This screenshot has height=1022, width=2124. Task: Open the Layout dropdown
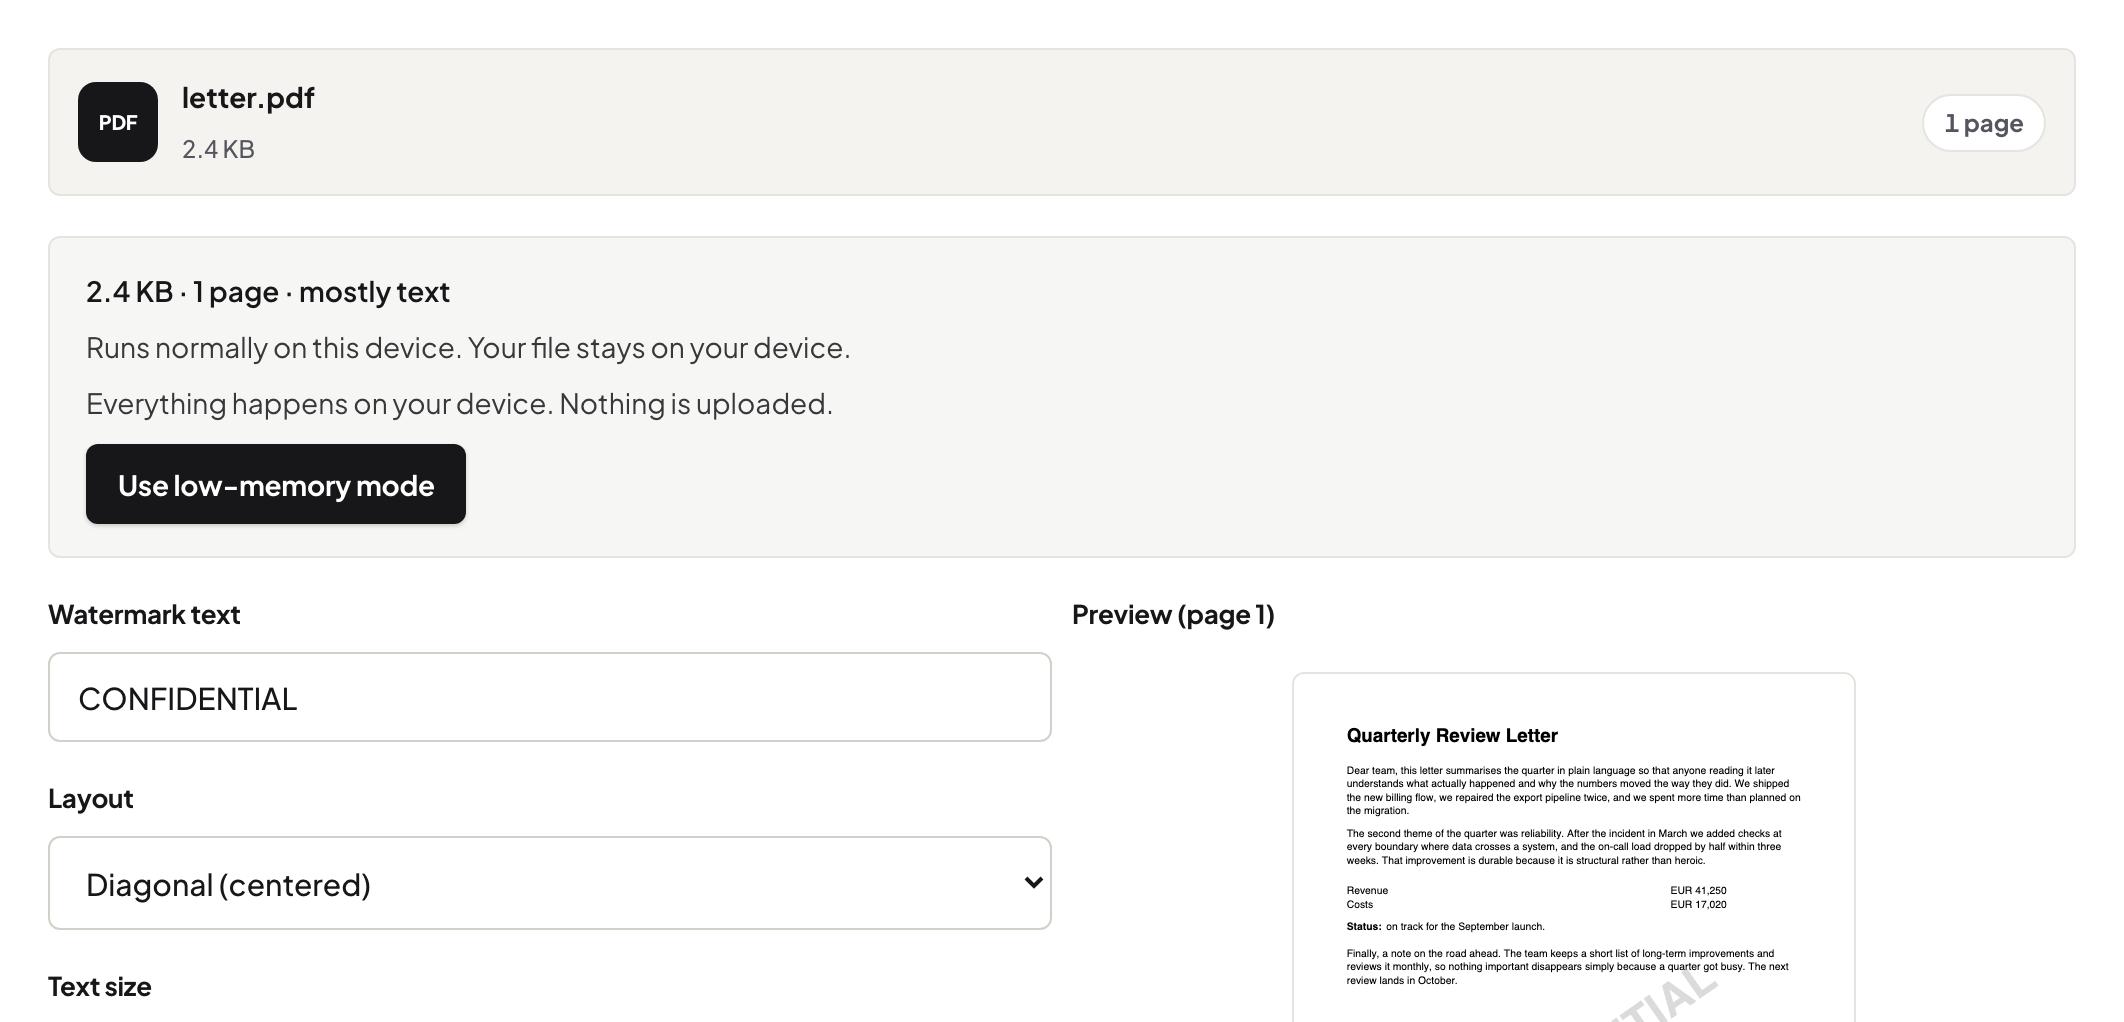point(550,883)
